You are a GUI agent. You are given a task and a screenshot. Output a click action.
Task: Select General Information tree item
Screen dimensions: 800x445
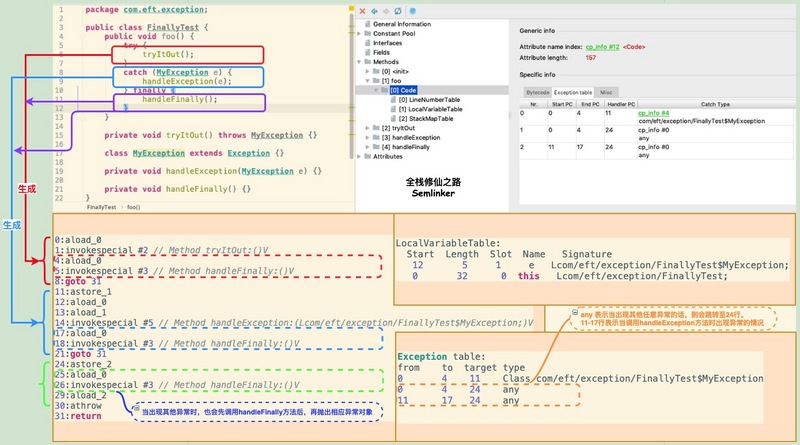[402, 24]
